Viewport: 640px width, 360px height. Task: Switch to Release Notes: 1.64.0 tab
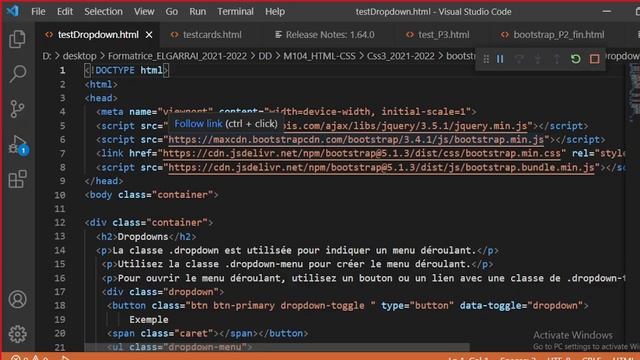tap(330, 35)
